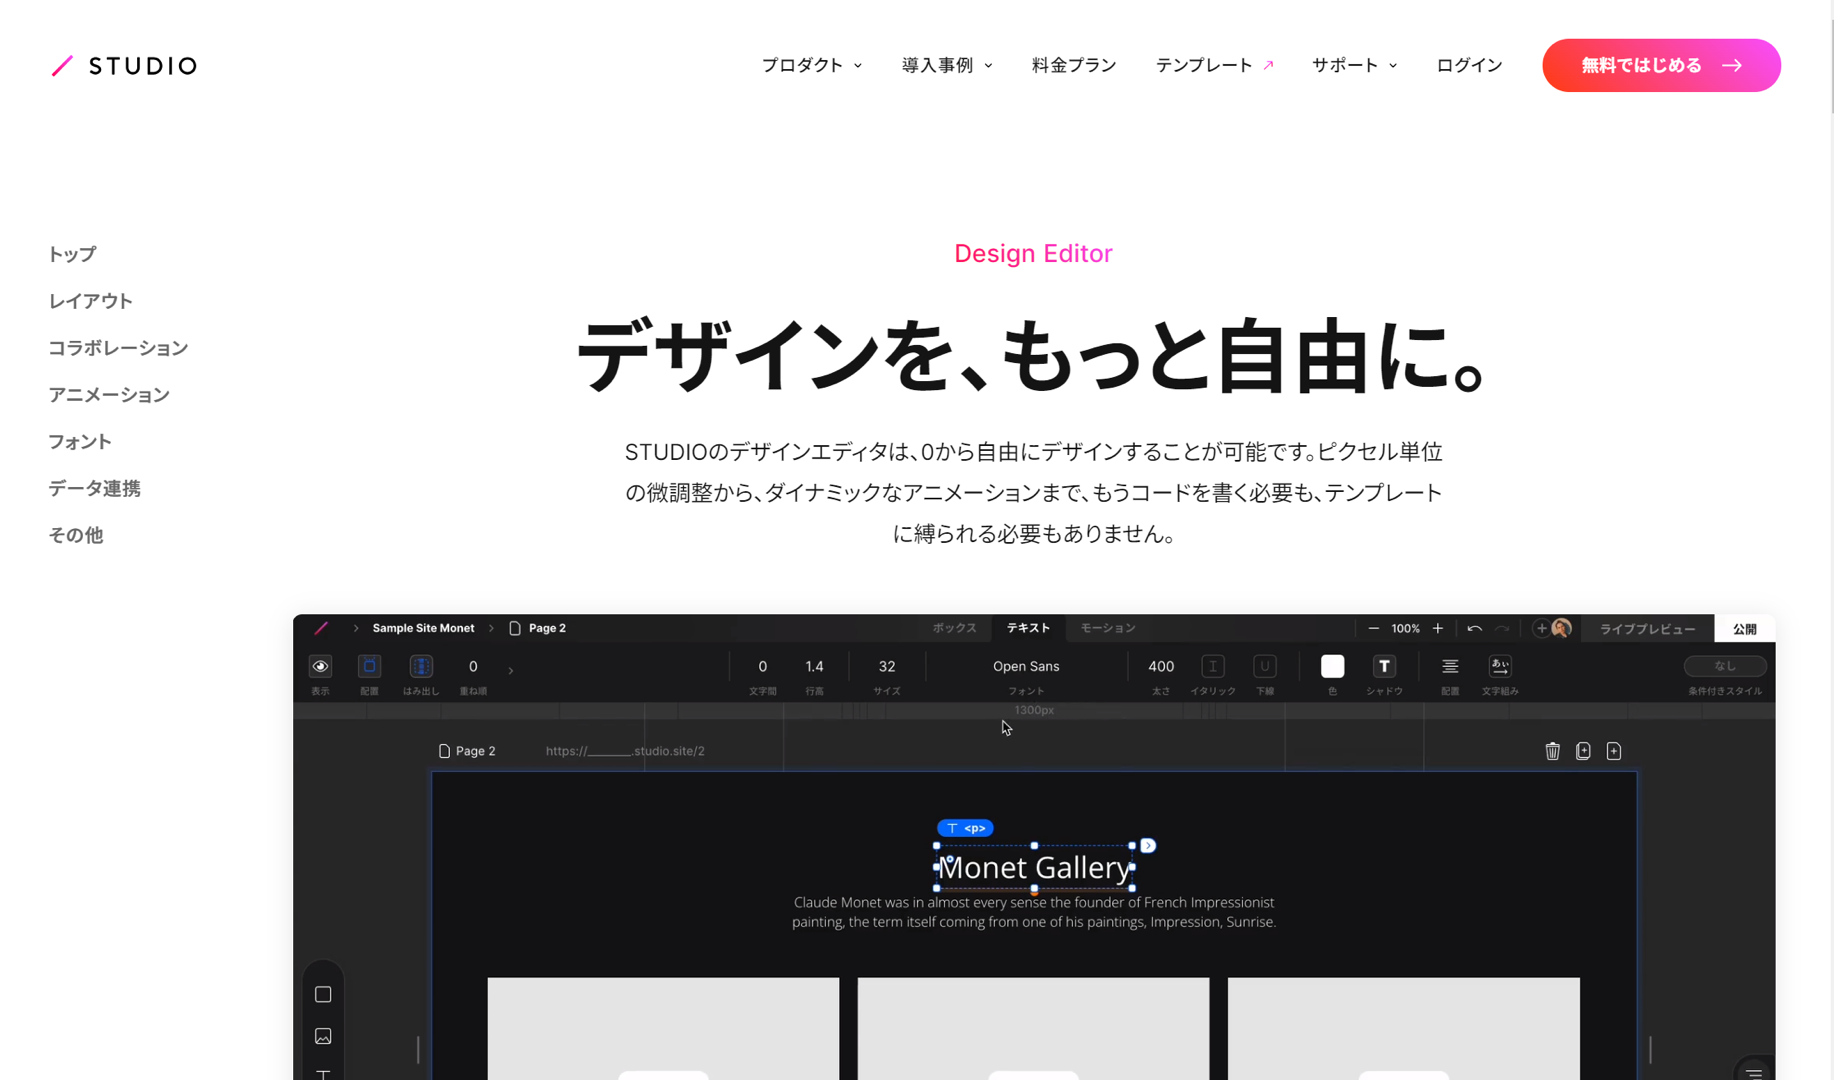Click the duplicate page icon
Screen dimensions: 1834x1080
coord(1583,751)
